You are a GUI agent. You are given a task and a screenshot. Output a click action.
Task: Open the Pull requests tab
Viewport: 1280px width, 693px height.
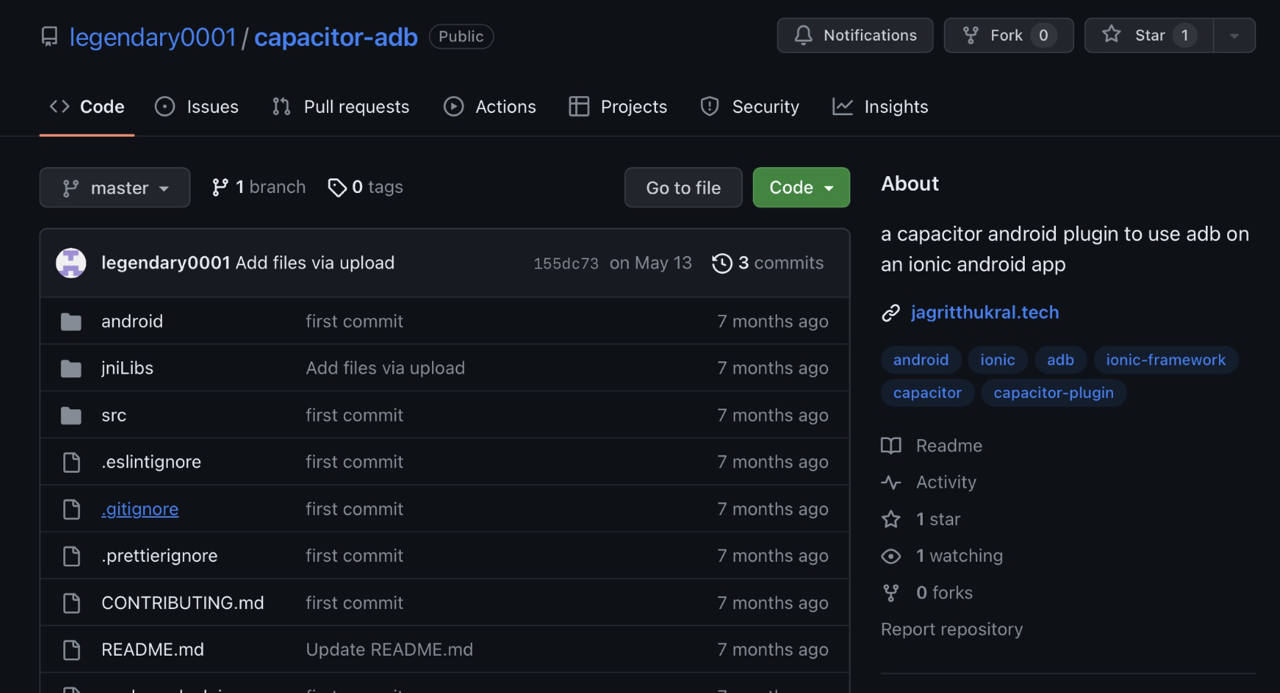(340, 107)
